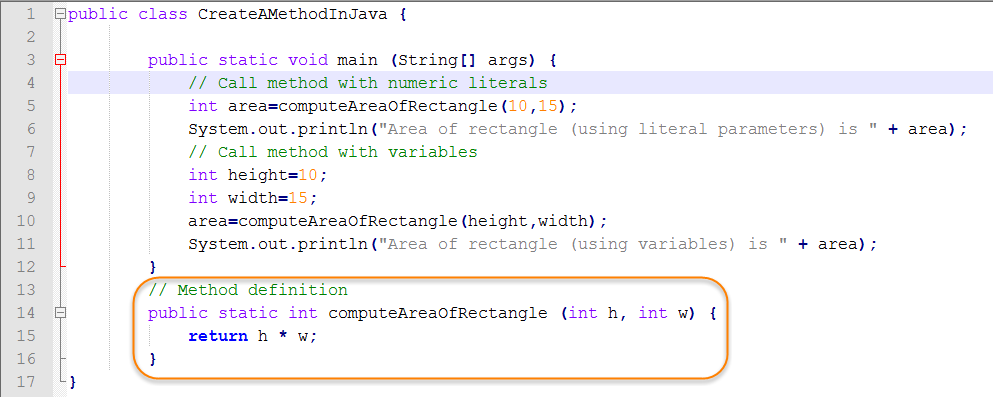Screen dimensions: 993x397
Task: Click the 'Method definition' comment
Action: 263,290
